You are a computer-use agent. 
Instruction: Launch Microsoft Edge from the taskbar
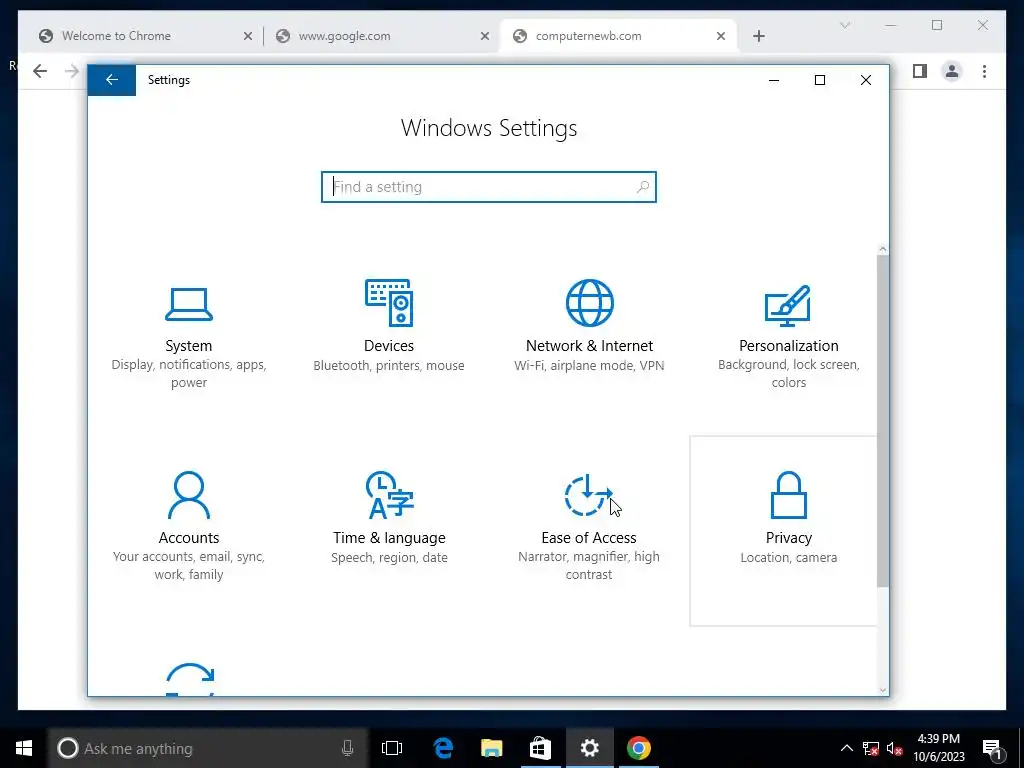click(443, 748)
